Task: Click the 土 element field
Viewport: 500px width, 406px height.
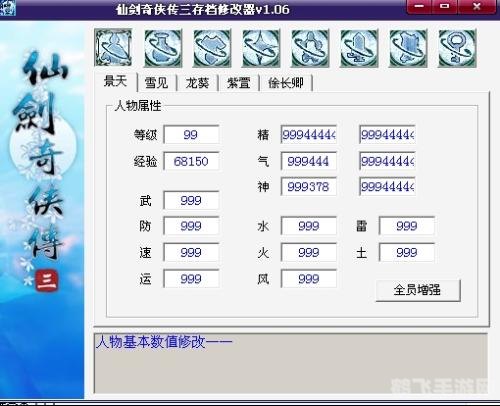Action: [x=407, y=253]
